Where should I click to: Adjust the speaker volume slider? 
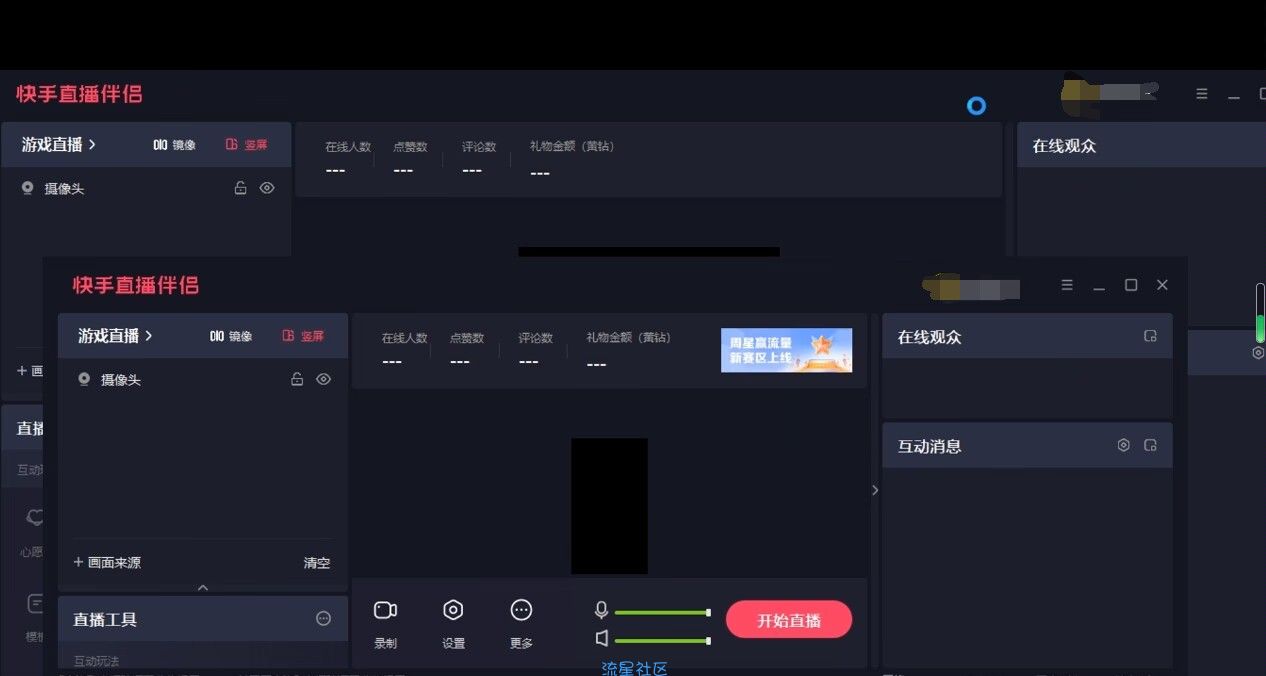(x=662, y=640)
